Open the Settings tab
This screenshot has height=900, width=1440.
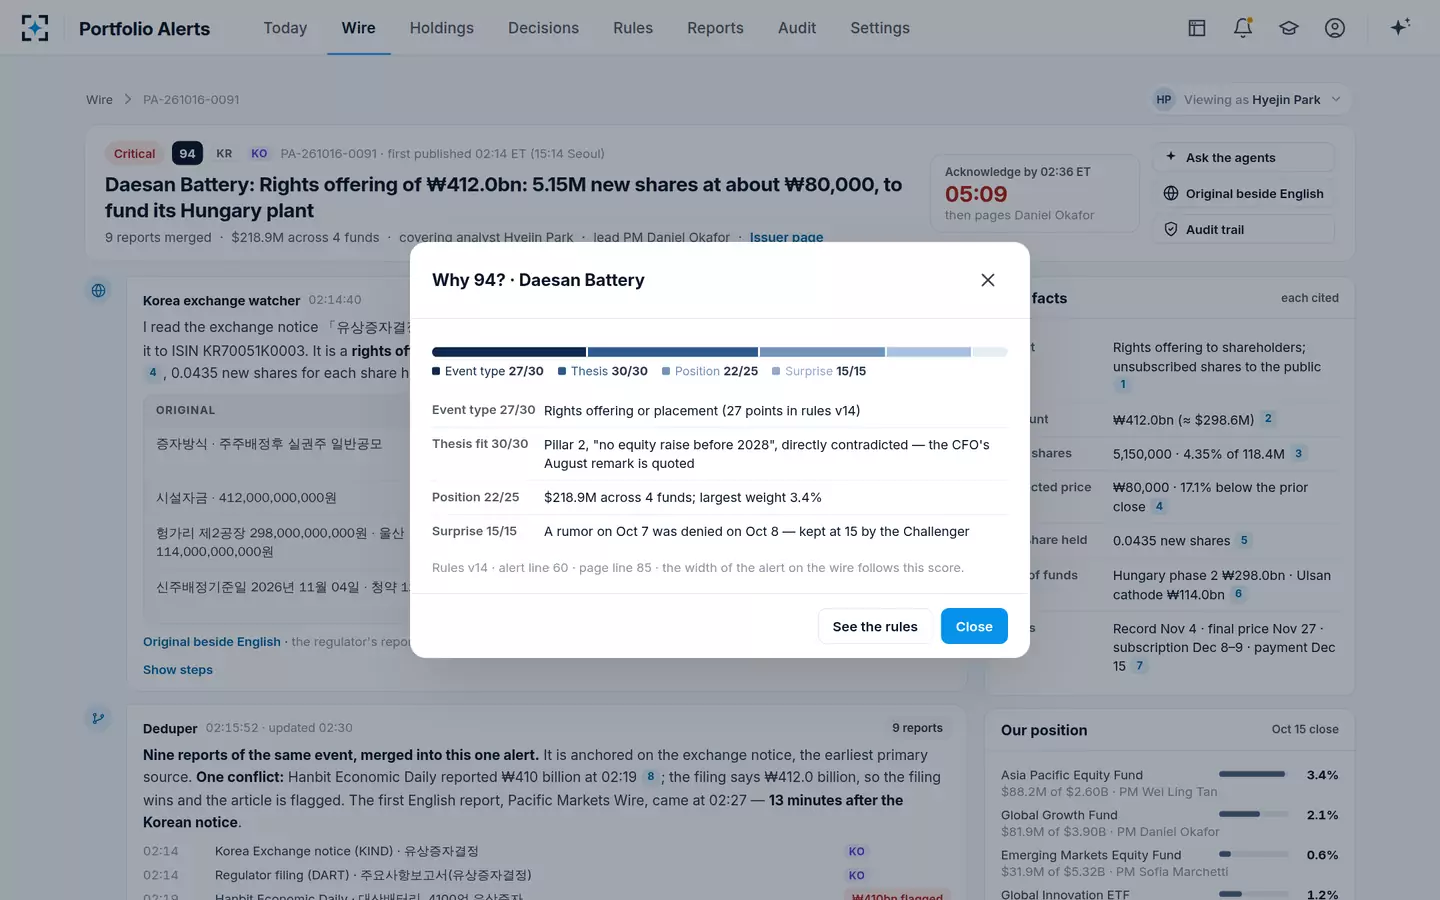[880, 28]
